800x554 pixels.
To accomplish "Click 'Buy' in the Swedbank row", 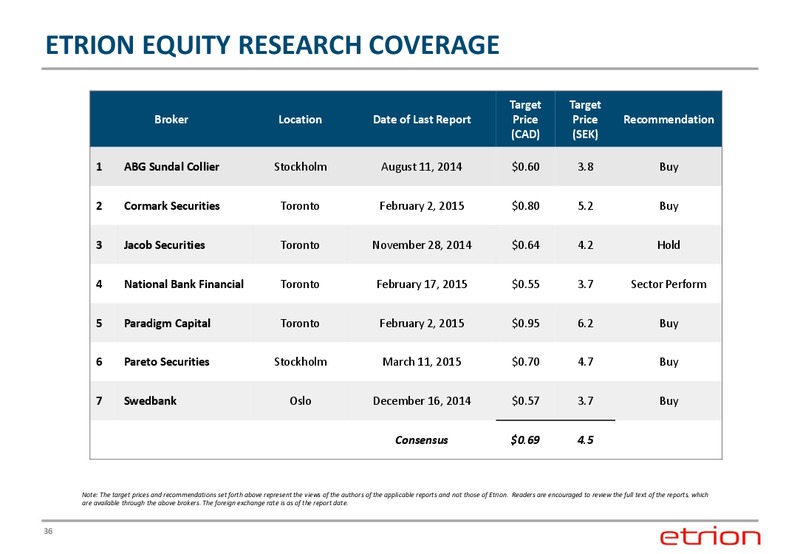I will tap(669, 401).
